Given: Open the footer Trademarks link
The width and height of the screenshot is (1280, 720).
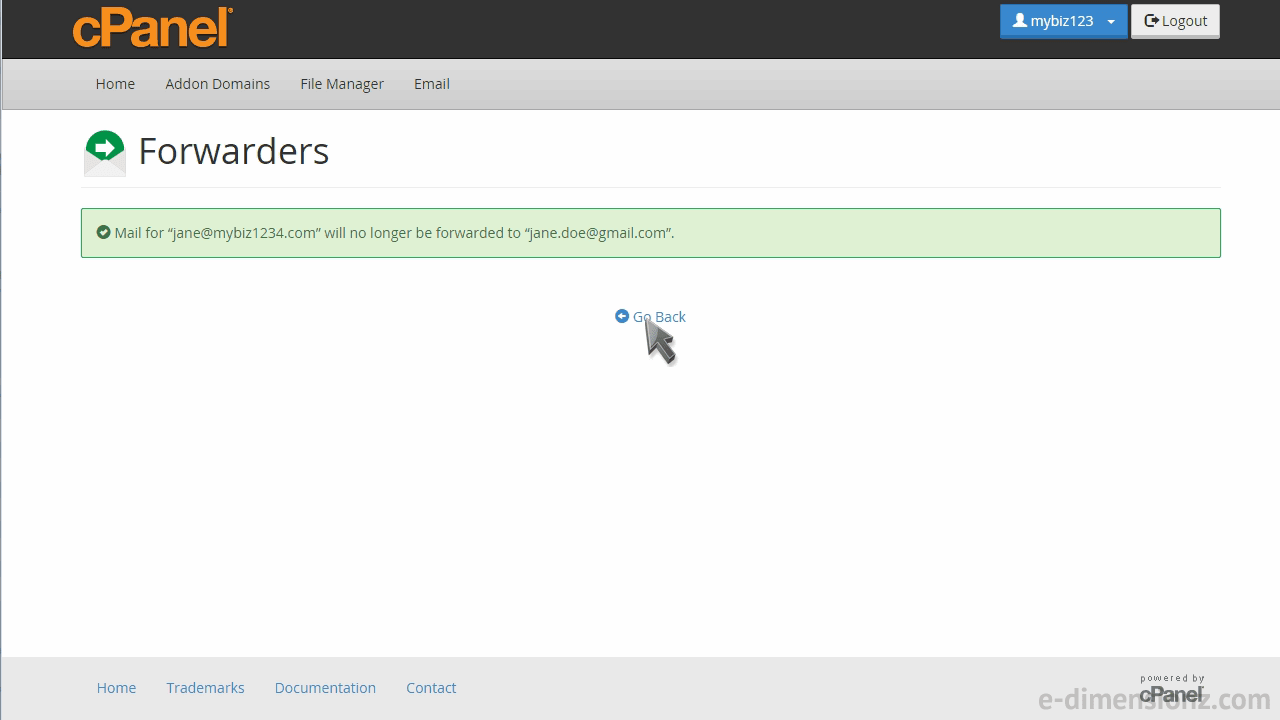Looking at the screenshot, I should pos(205,688).
